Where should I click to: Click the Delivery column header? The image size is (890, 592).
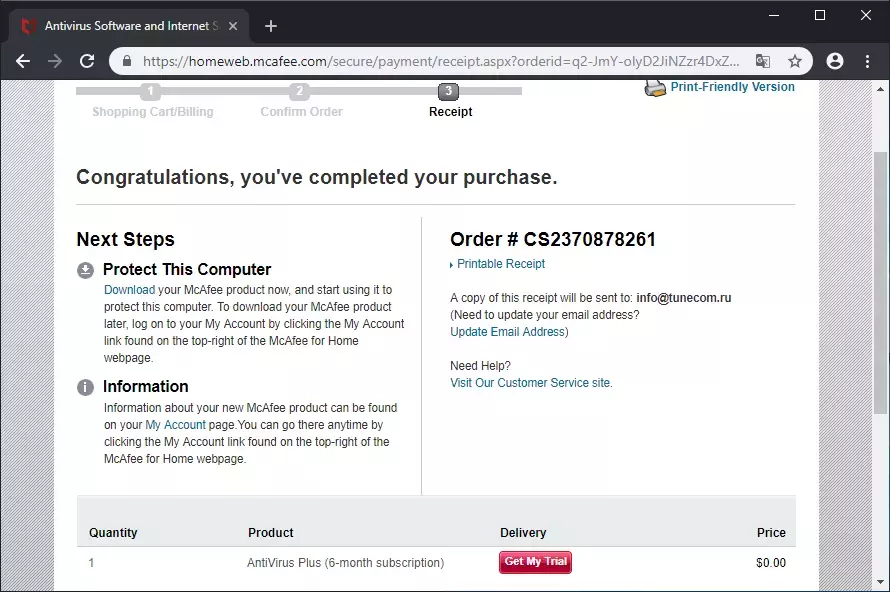point(523,532)
